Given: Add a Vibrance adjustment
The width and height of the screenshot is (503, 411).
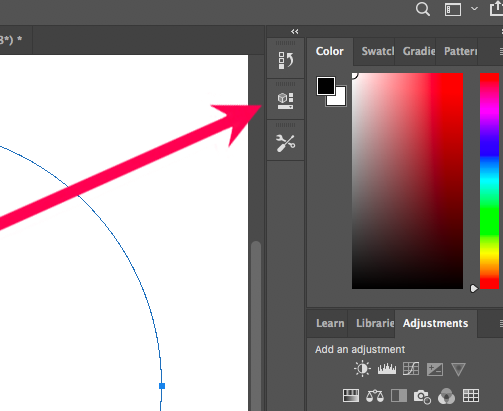Looking at the screenshot, I should point(458,370).
